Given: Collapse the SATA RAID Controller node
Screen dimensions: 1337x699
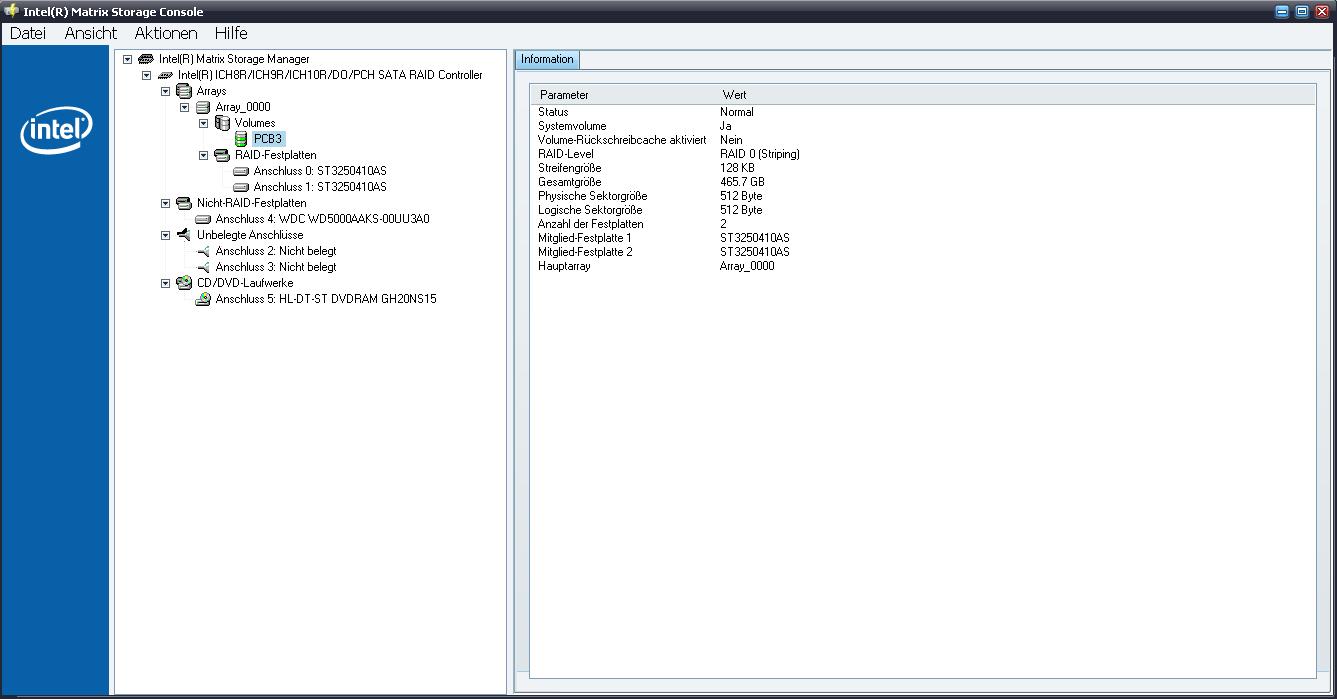Looking at the screenshot, I should 147,75.
